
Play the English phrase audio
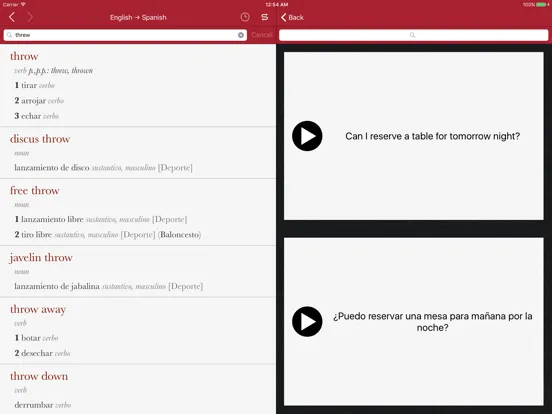click(x=307, y=136)
